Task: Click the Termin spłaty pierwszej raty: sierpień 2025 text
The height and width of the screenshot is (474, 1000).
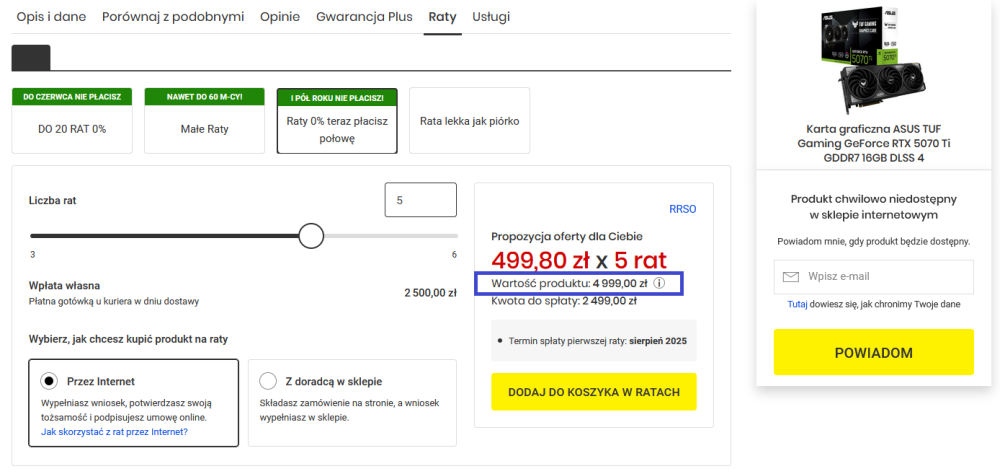Action: pyautogui.click(x=598, y=341)
